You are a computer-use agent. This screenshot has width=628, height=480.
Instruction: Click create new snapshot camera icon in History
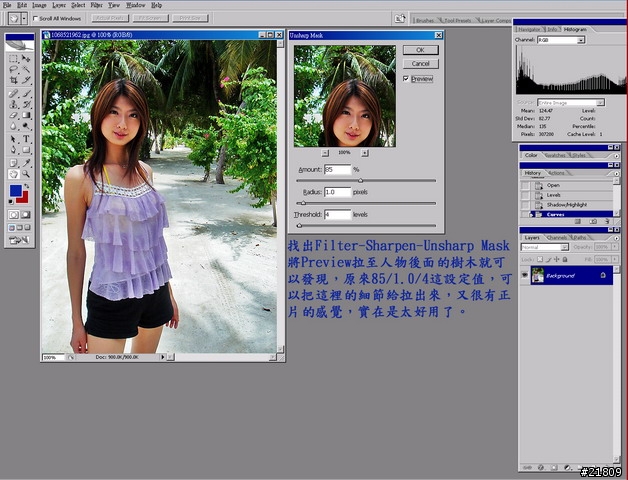coord(593,221)
